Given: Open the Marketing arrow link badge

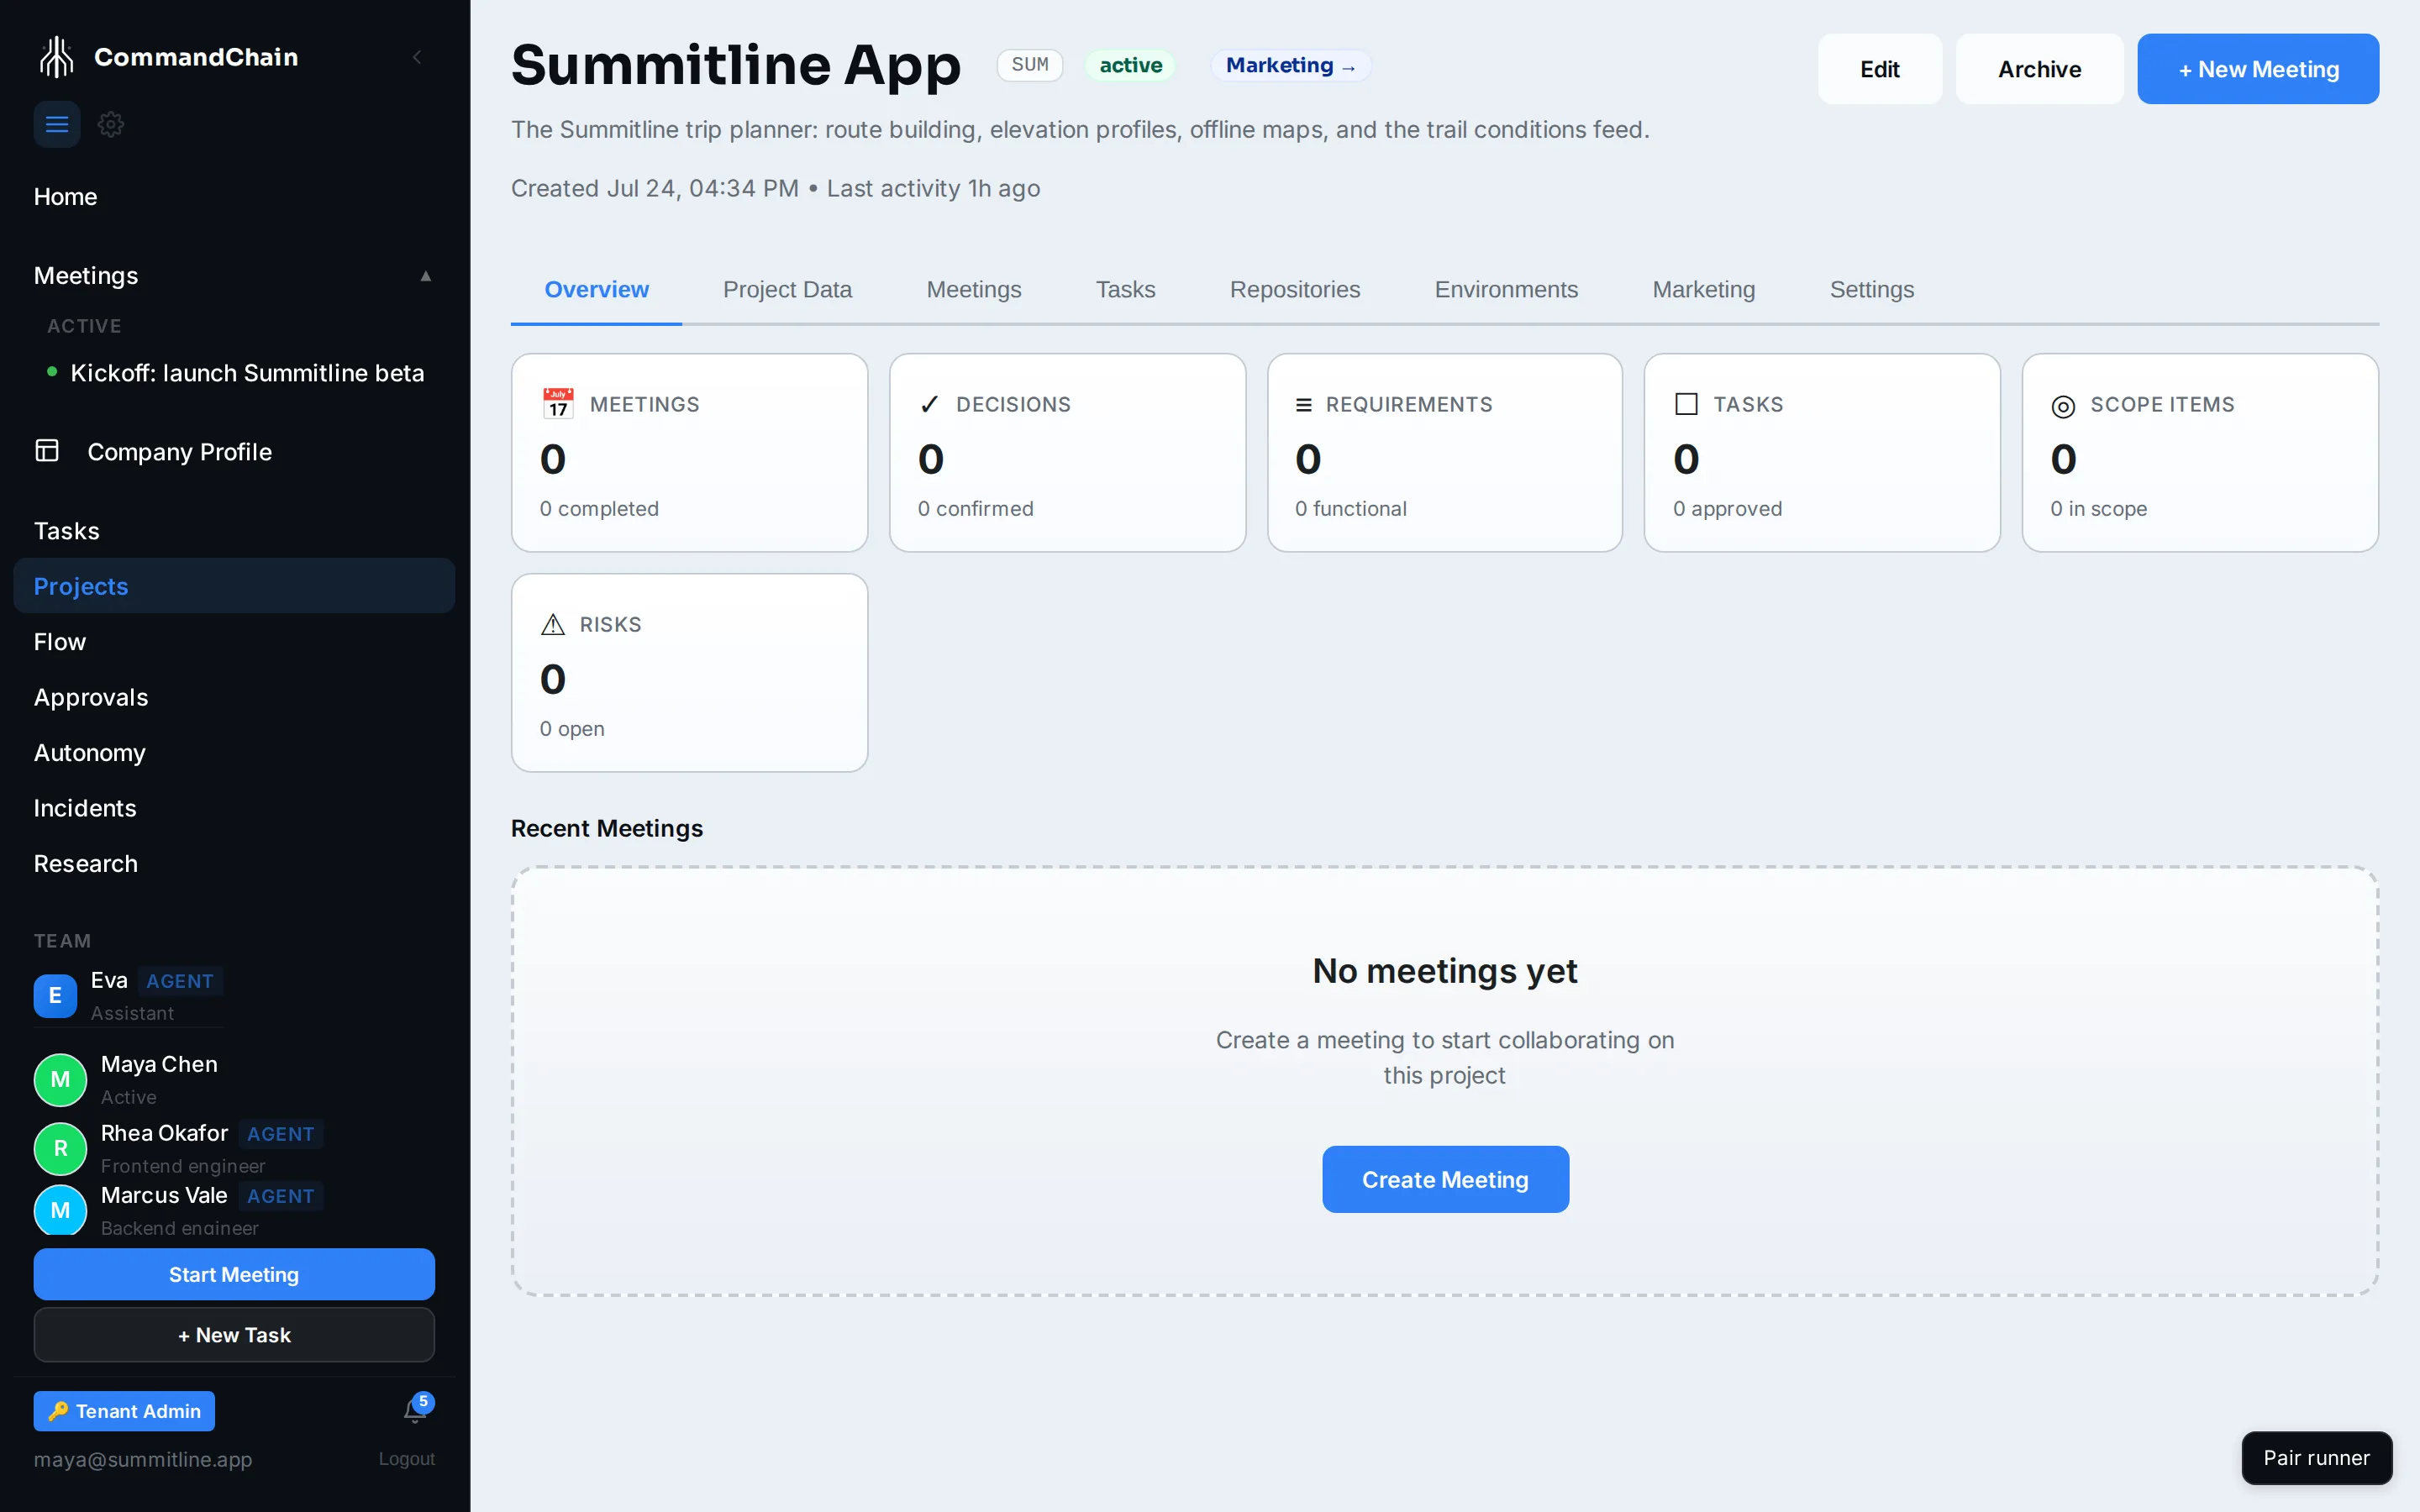Looking at the screenshot, I should [1290, 65].
